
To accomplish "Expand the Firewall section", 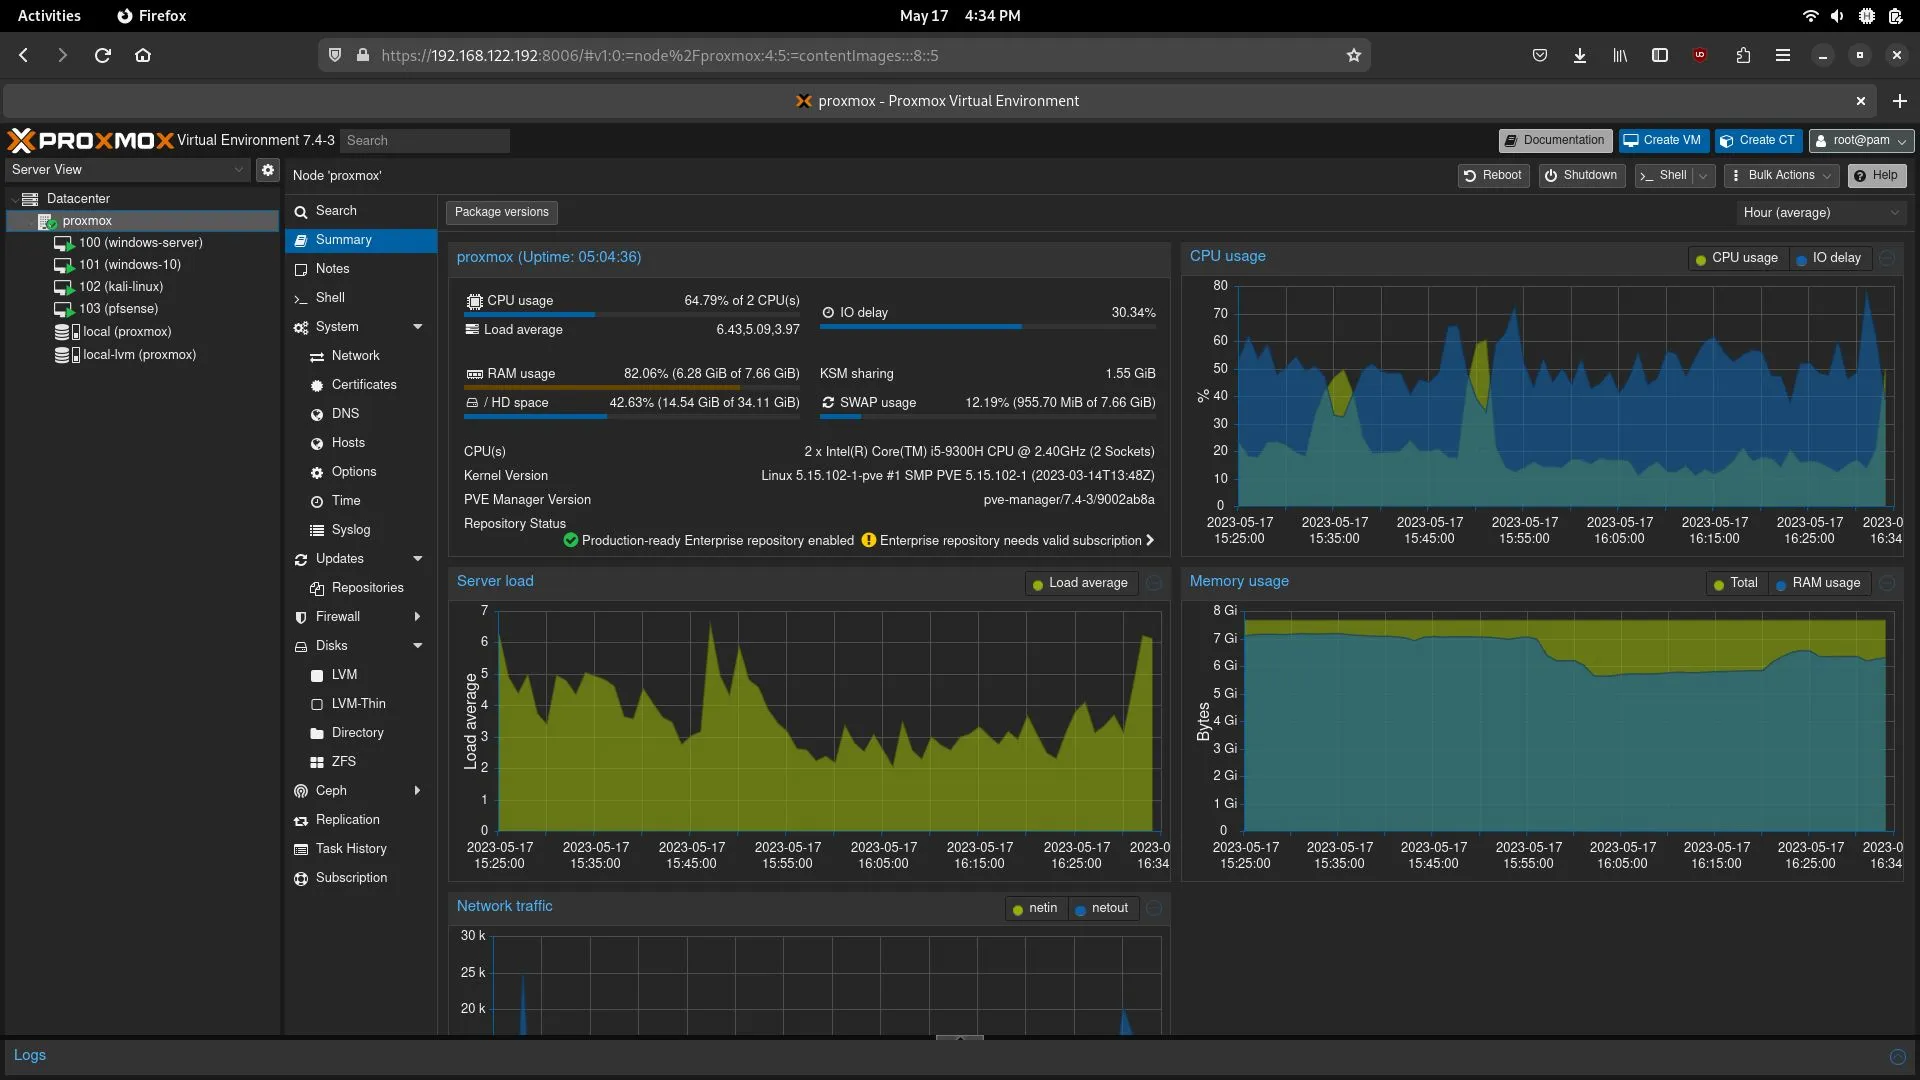I will pyautogui.click(x=418, y=616).
